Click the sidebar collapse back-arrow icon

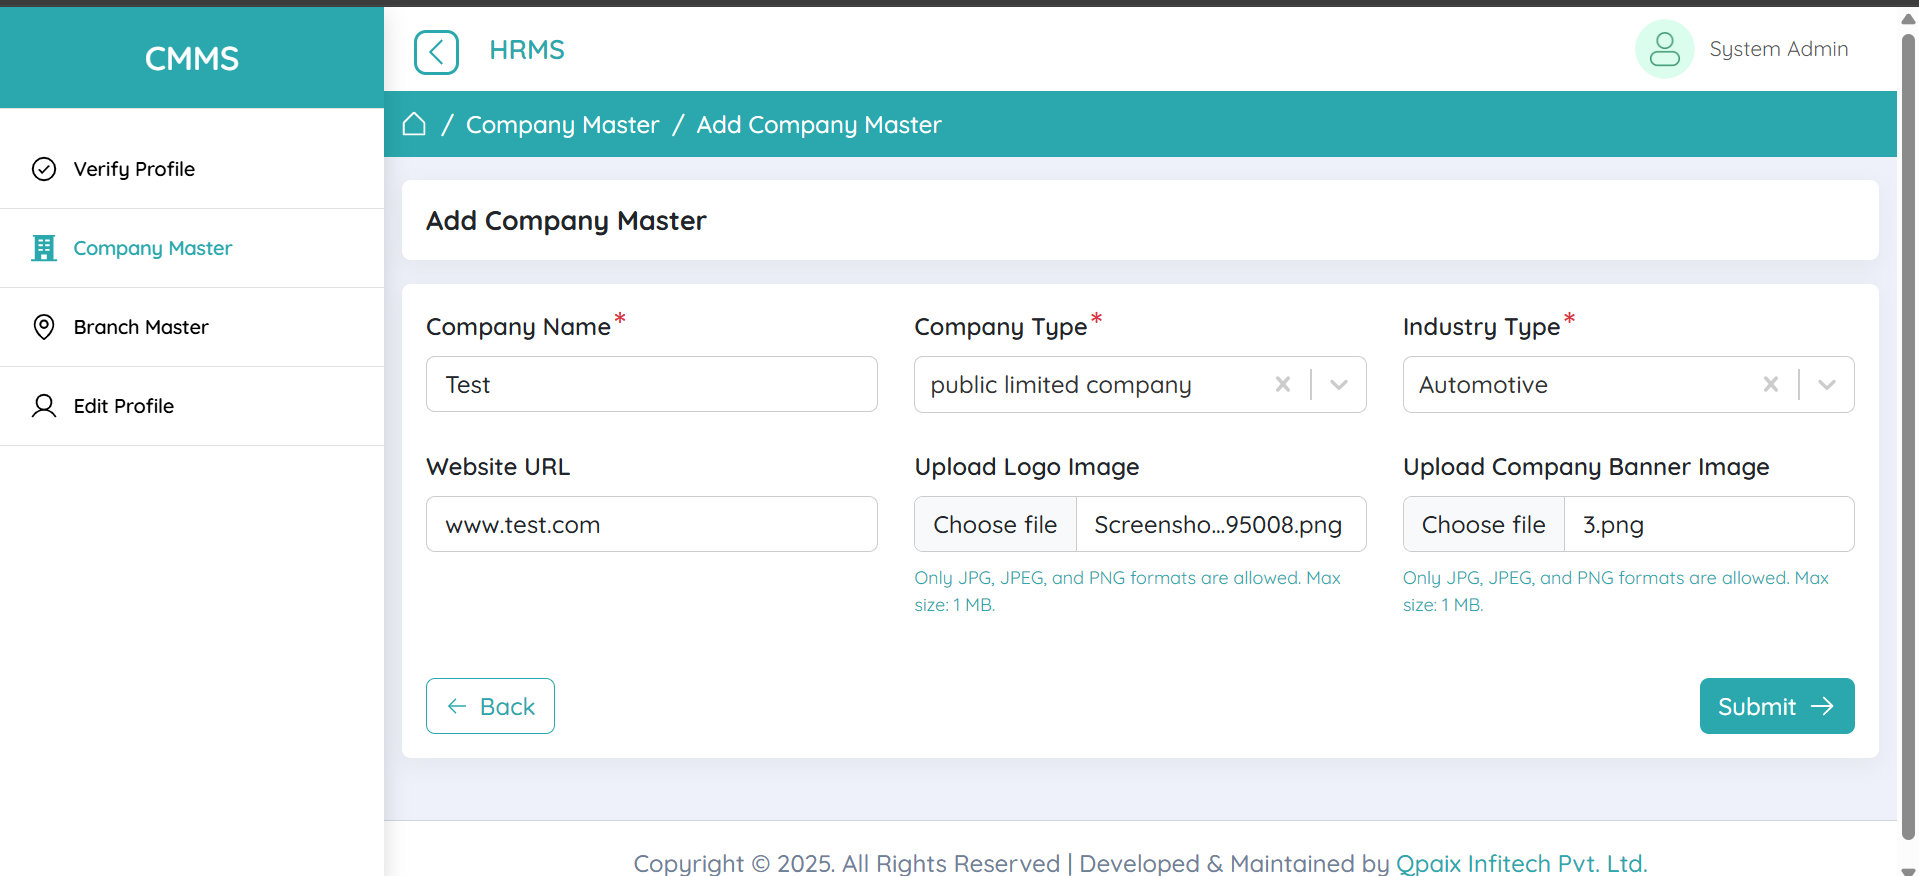(x=436, y=52)
